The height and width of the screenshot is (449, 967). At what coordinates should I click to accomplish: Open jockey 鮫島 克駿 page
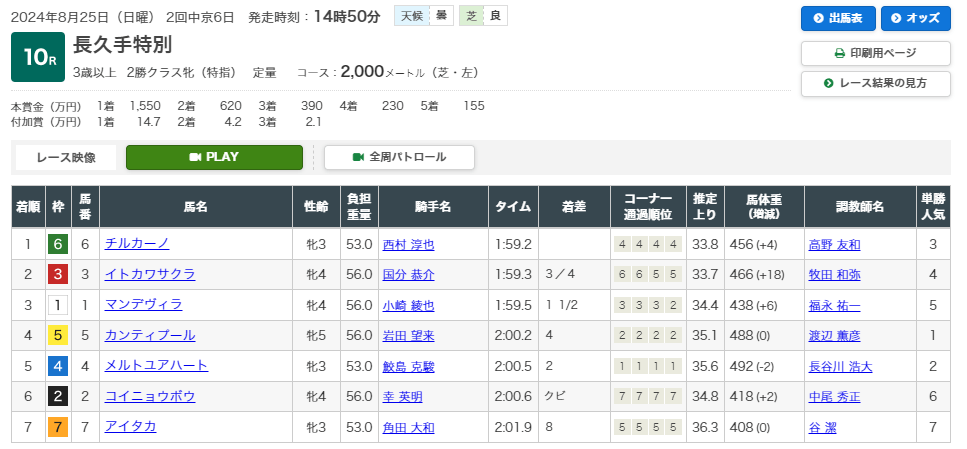click(x=408, y=366)
